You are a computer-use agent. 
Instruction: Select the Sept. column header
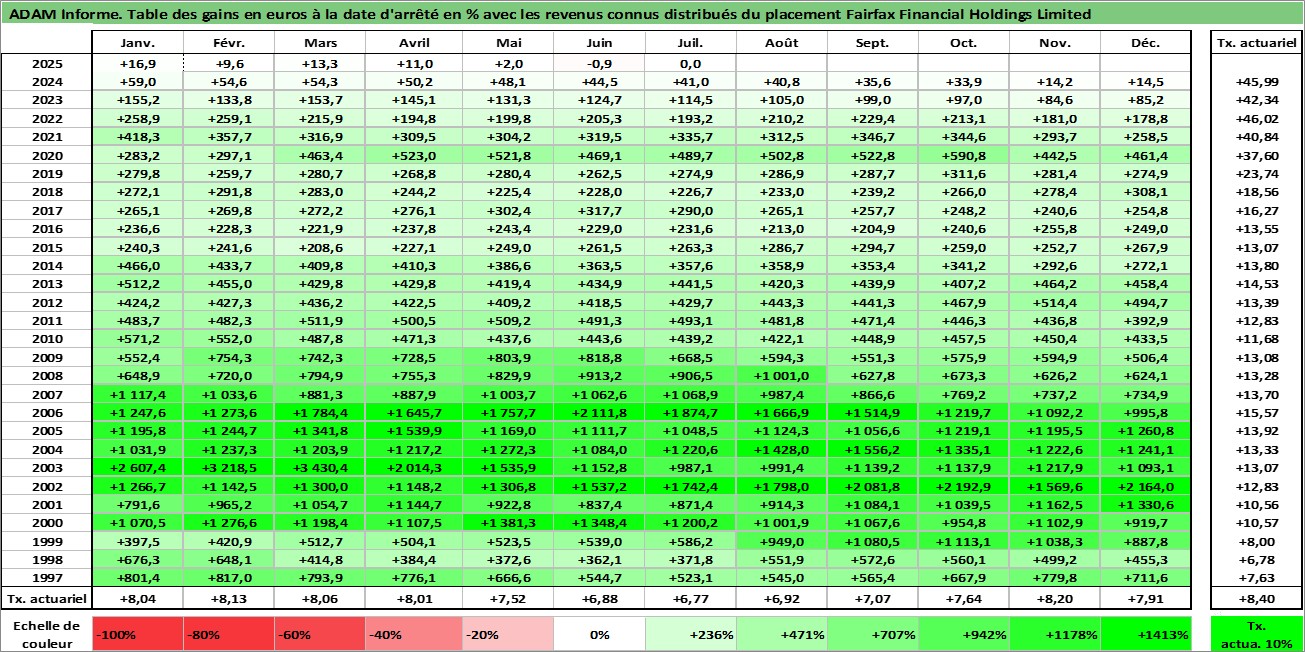point(872,43)
